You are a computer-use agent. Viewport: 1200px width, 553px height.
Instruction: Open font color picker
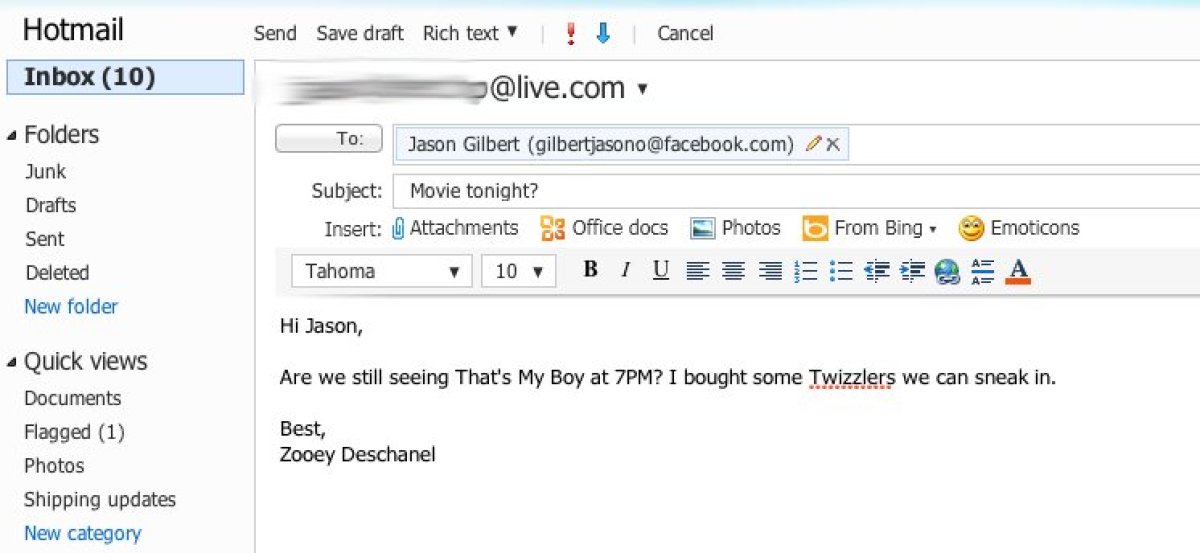(x=1018, y=271)
